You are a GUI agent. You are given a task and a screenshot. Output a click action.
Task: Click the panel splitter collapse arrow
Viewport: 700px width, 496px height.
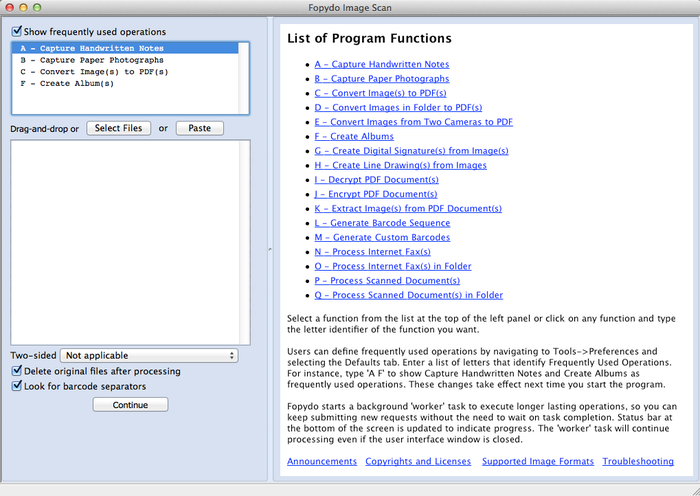[270, 249]
